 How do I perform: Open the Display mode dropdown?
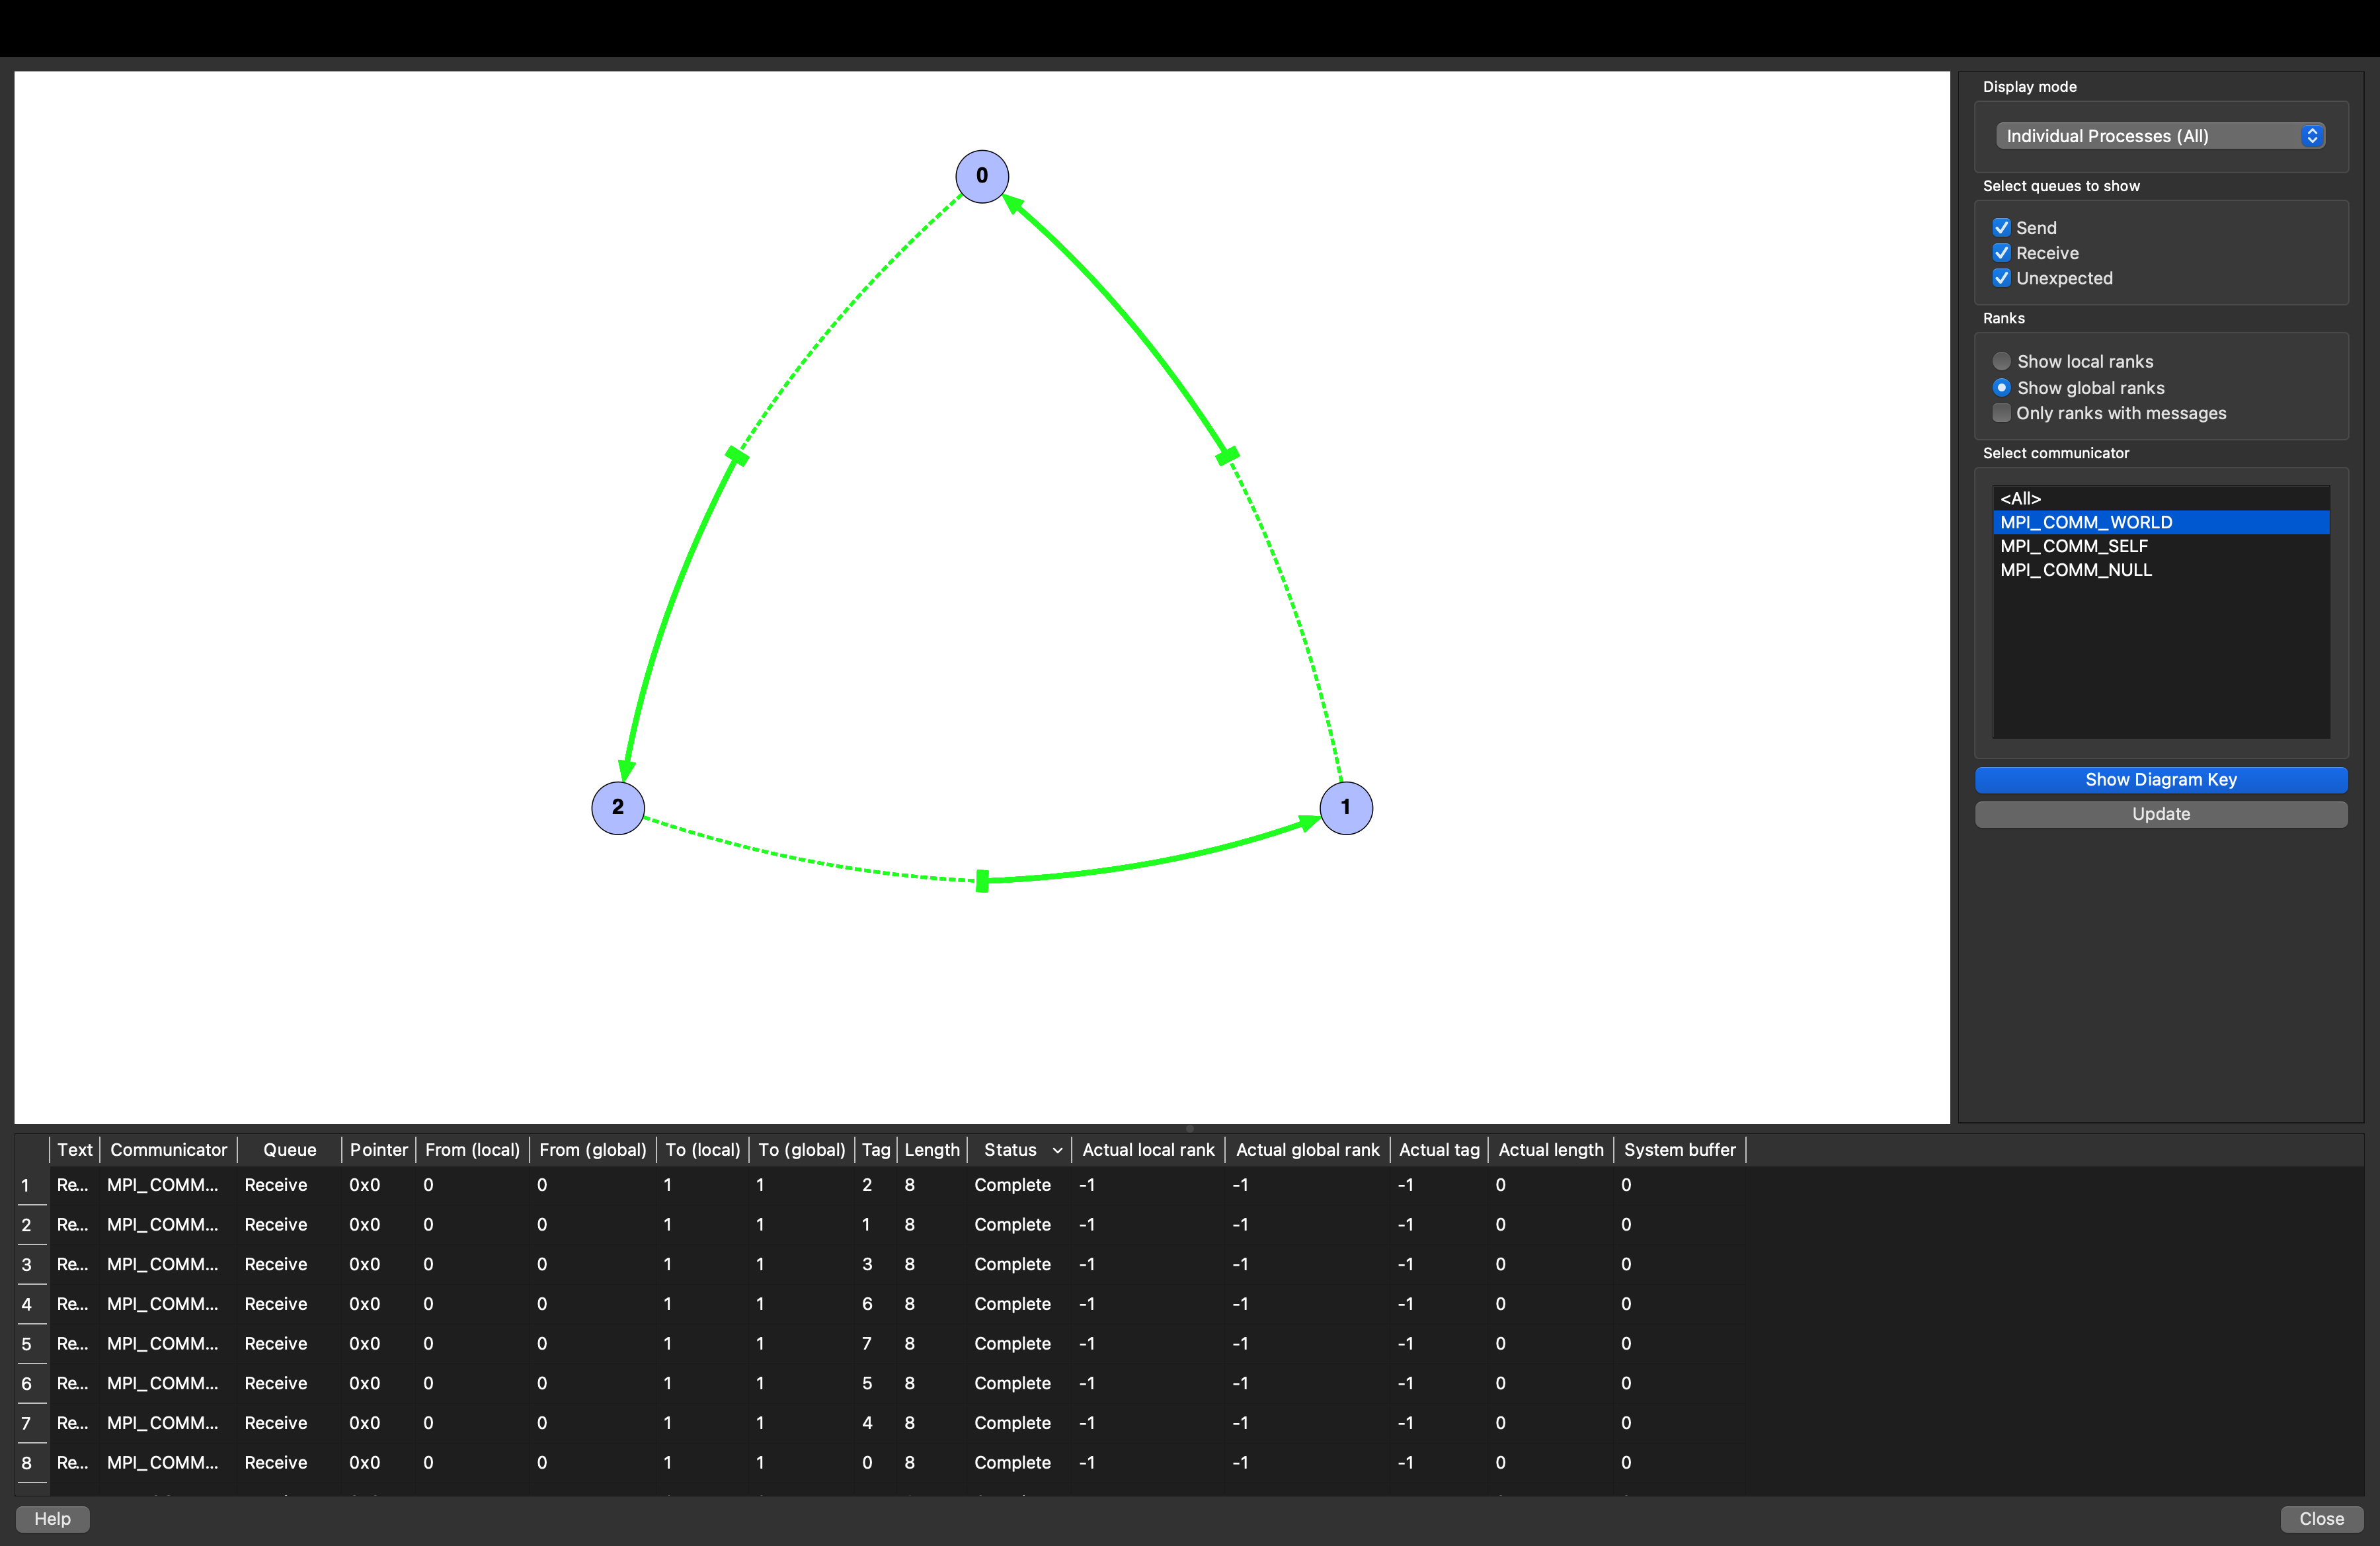[x=2159, y=136]
